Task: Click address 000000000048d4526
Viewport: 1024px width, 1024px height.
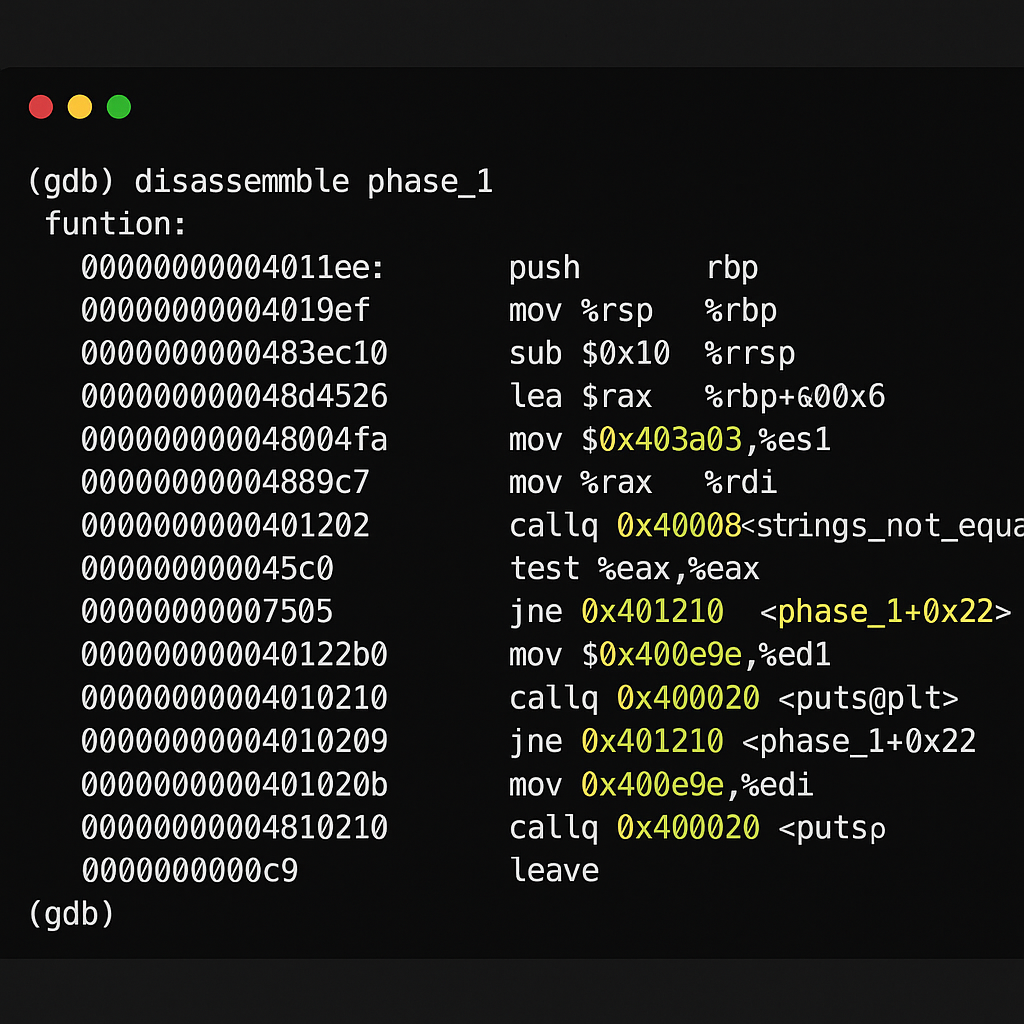Action: tap(234, 396)
